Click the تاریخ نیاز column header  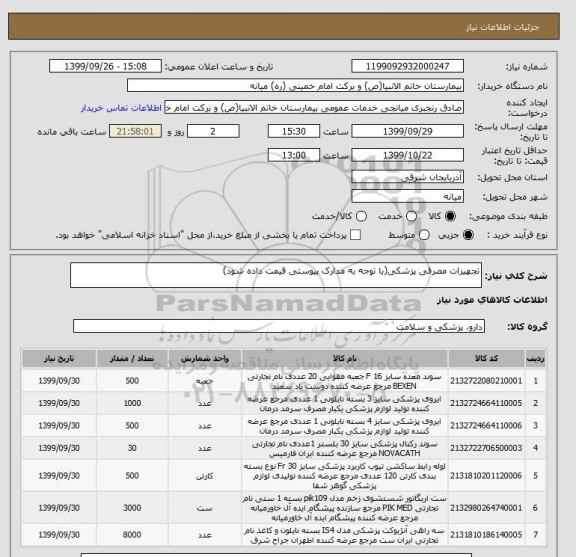tap(59, 359)
